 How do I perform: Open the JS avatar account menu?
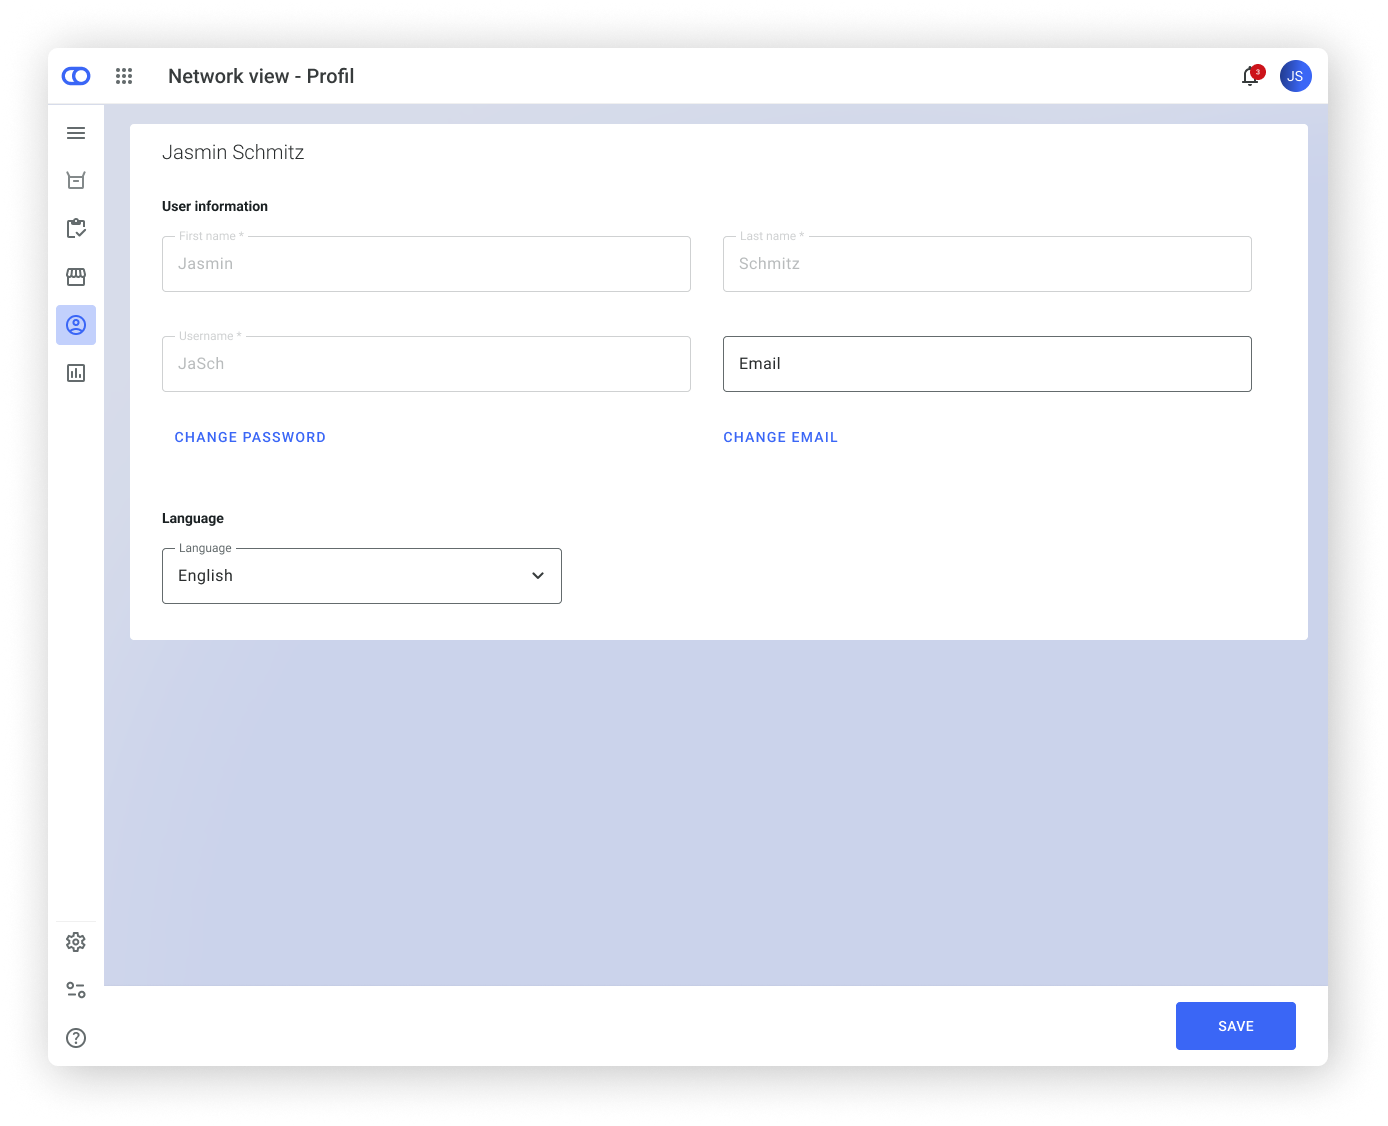click(x=1295, y=76)
